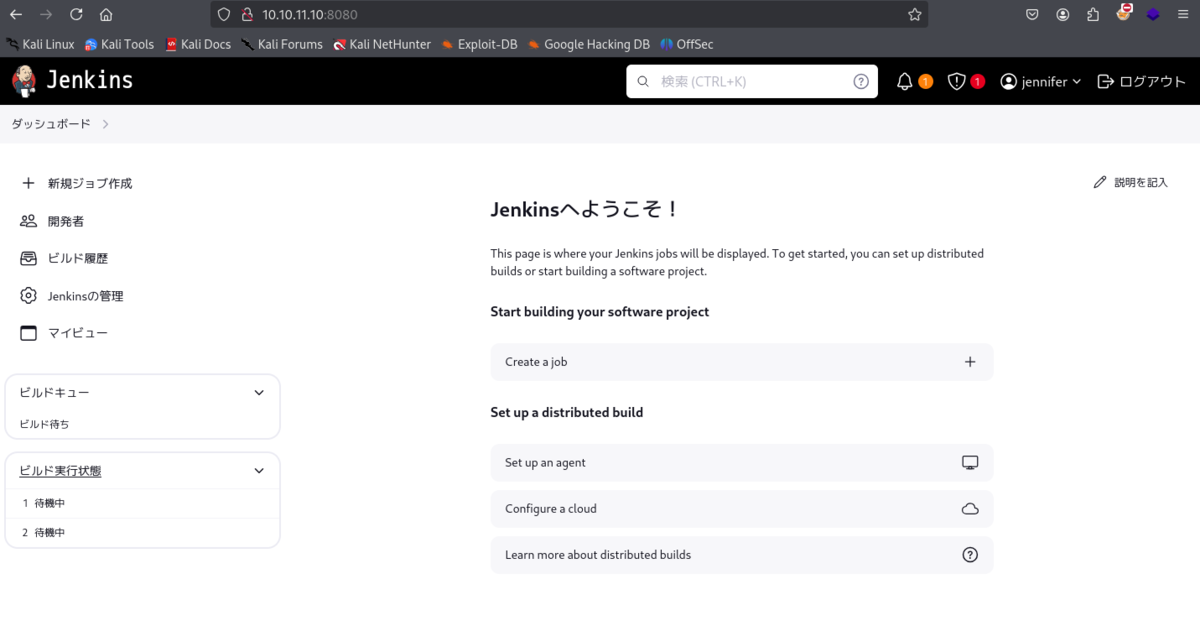The height and width of the screenshot is (626, 1200).
Task: Click the inbox icon beside ビルド履歴
Action: [28, 258]
